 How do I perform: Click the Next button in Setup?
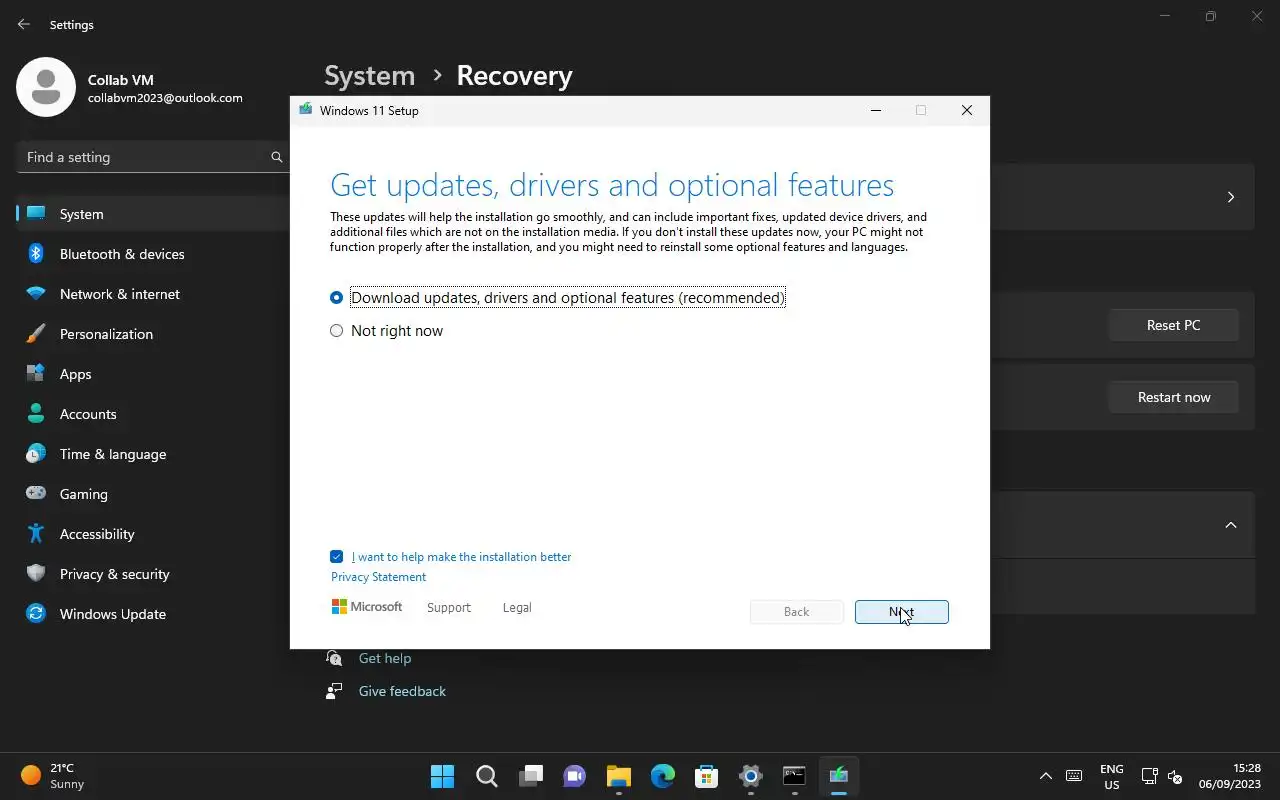click(x=901, y=612)
